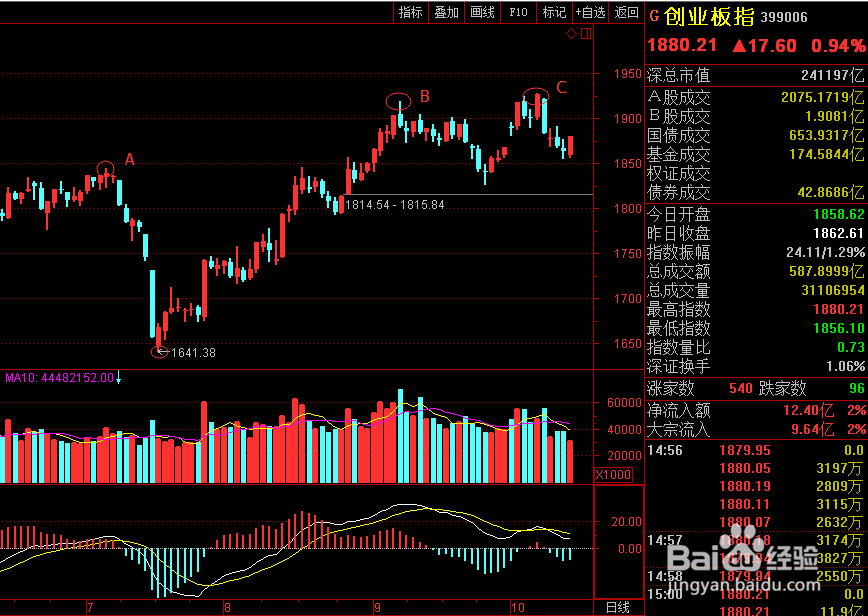Click the gap label 1814.54 - 1815.84

click(x=395, y=205)
